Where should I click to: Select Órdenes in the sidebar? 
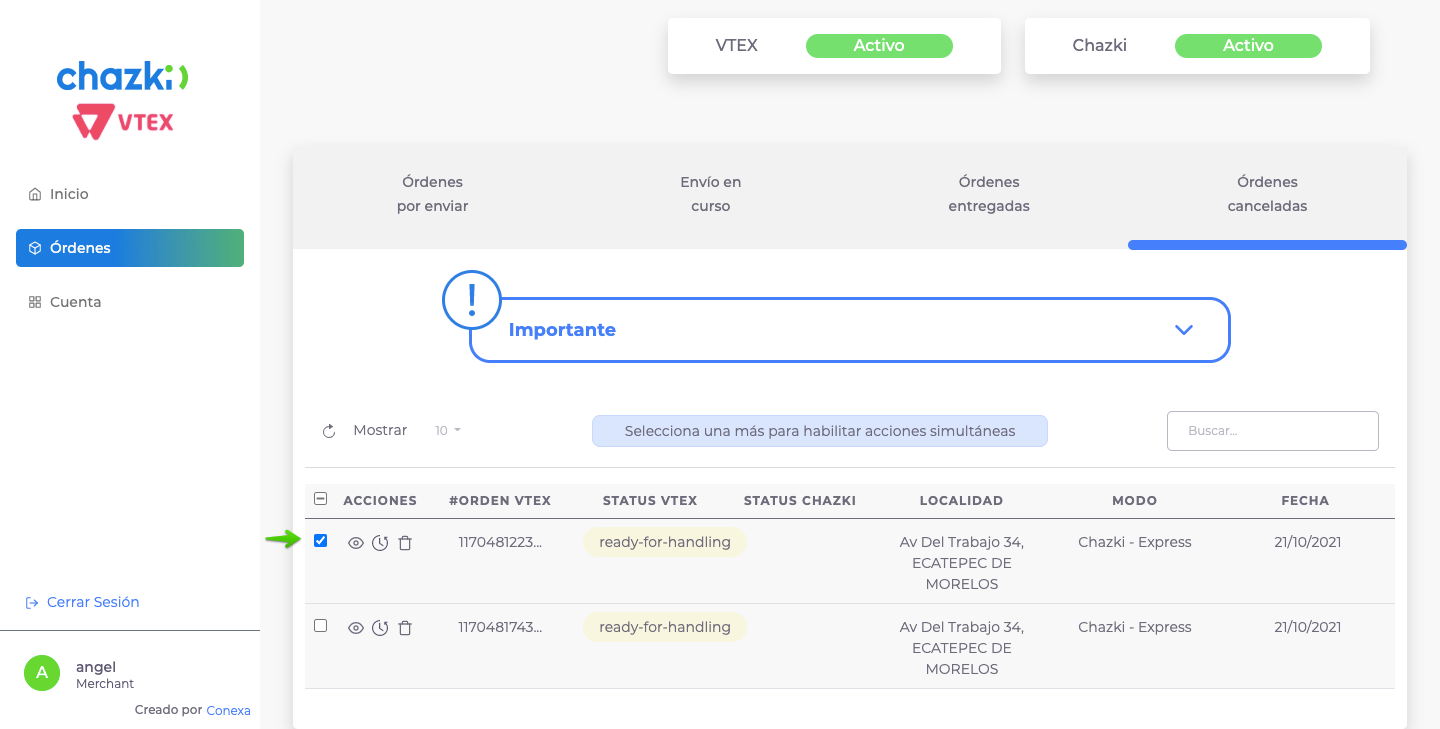click(x=130, y=248)
